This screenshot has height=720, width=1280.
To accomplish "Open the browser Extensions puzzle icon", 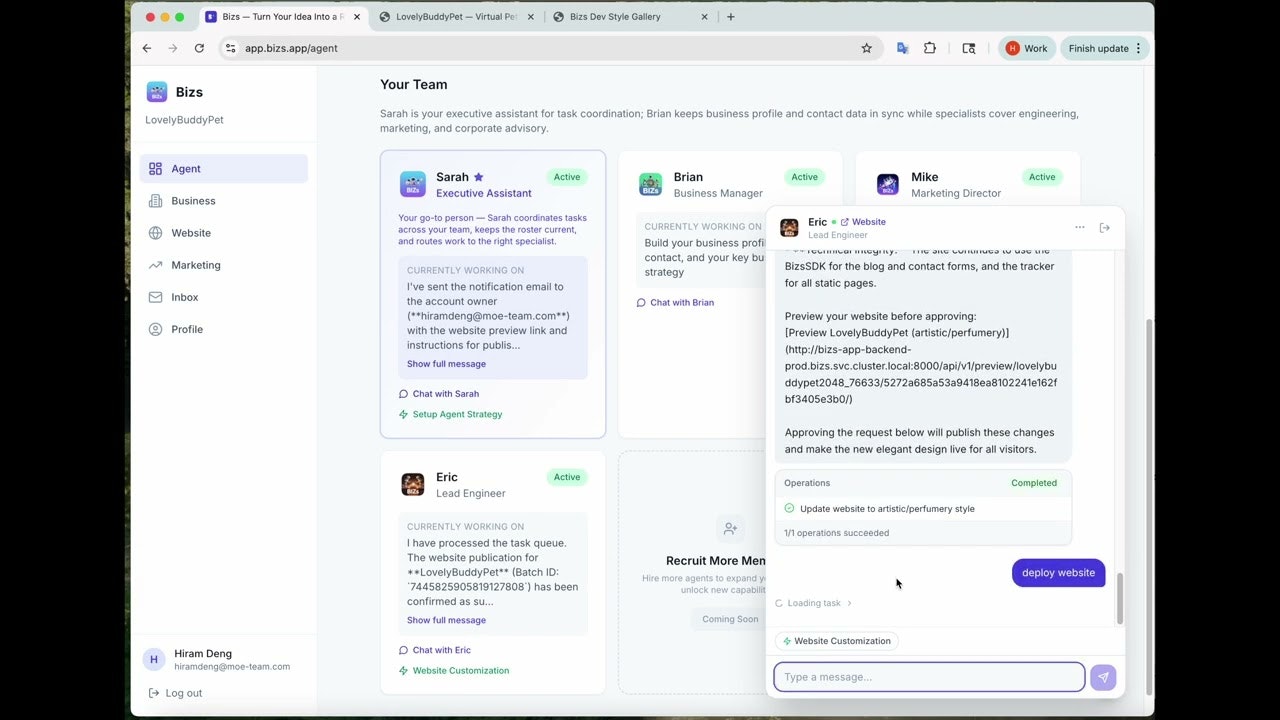I will click(930, 48).
